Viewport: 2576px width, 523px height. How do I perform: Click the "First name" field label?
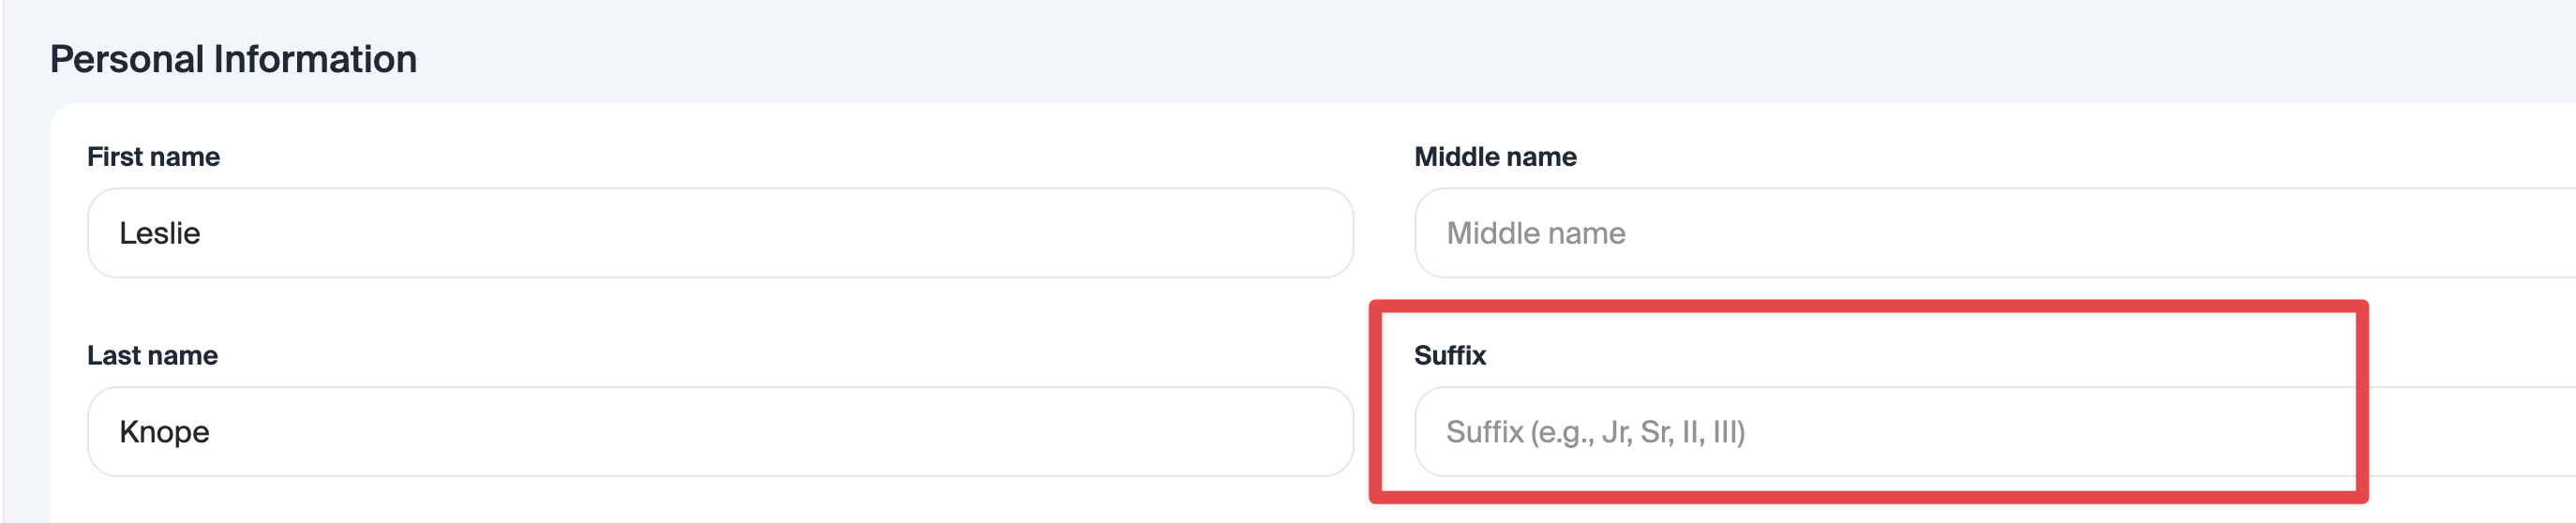click(153, 157)
